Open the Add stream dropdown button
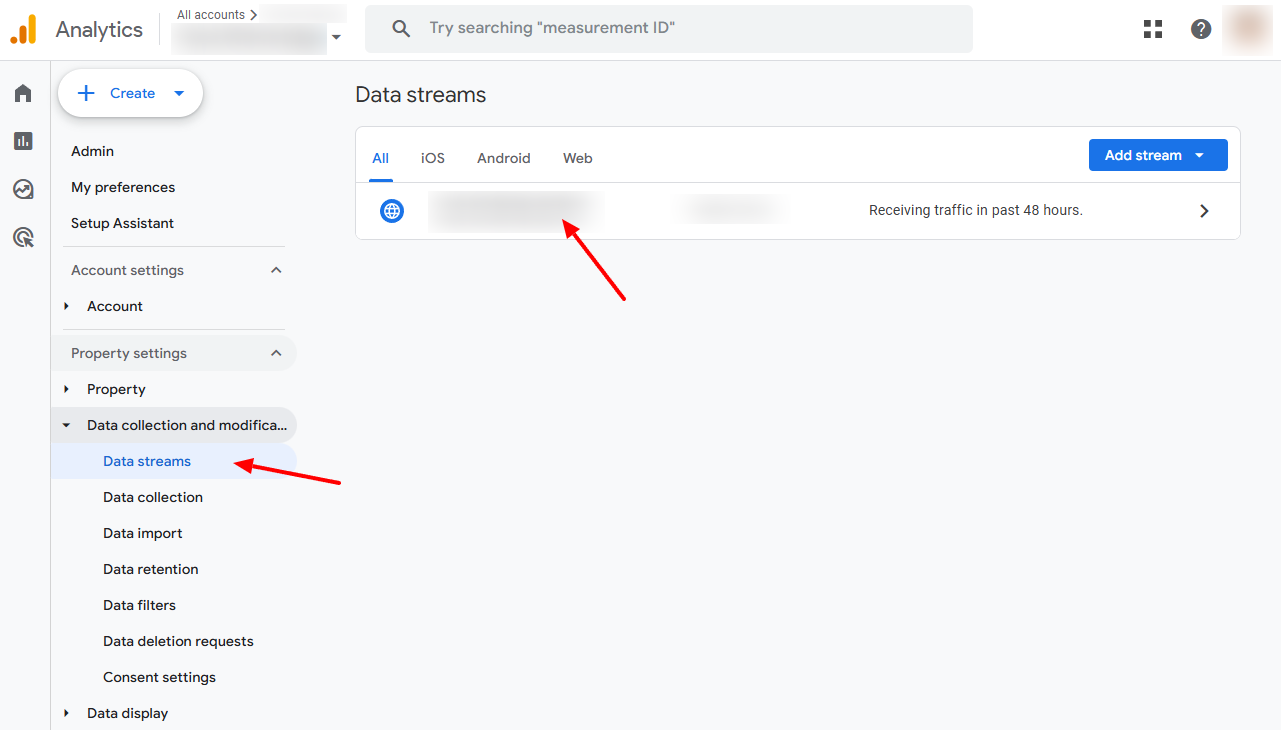This screenshot has width=1281, height=730. (1158, 155)
